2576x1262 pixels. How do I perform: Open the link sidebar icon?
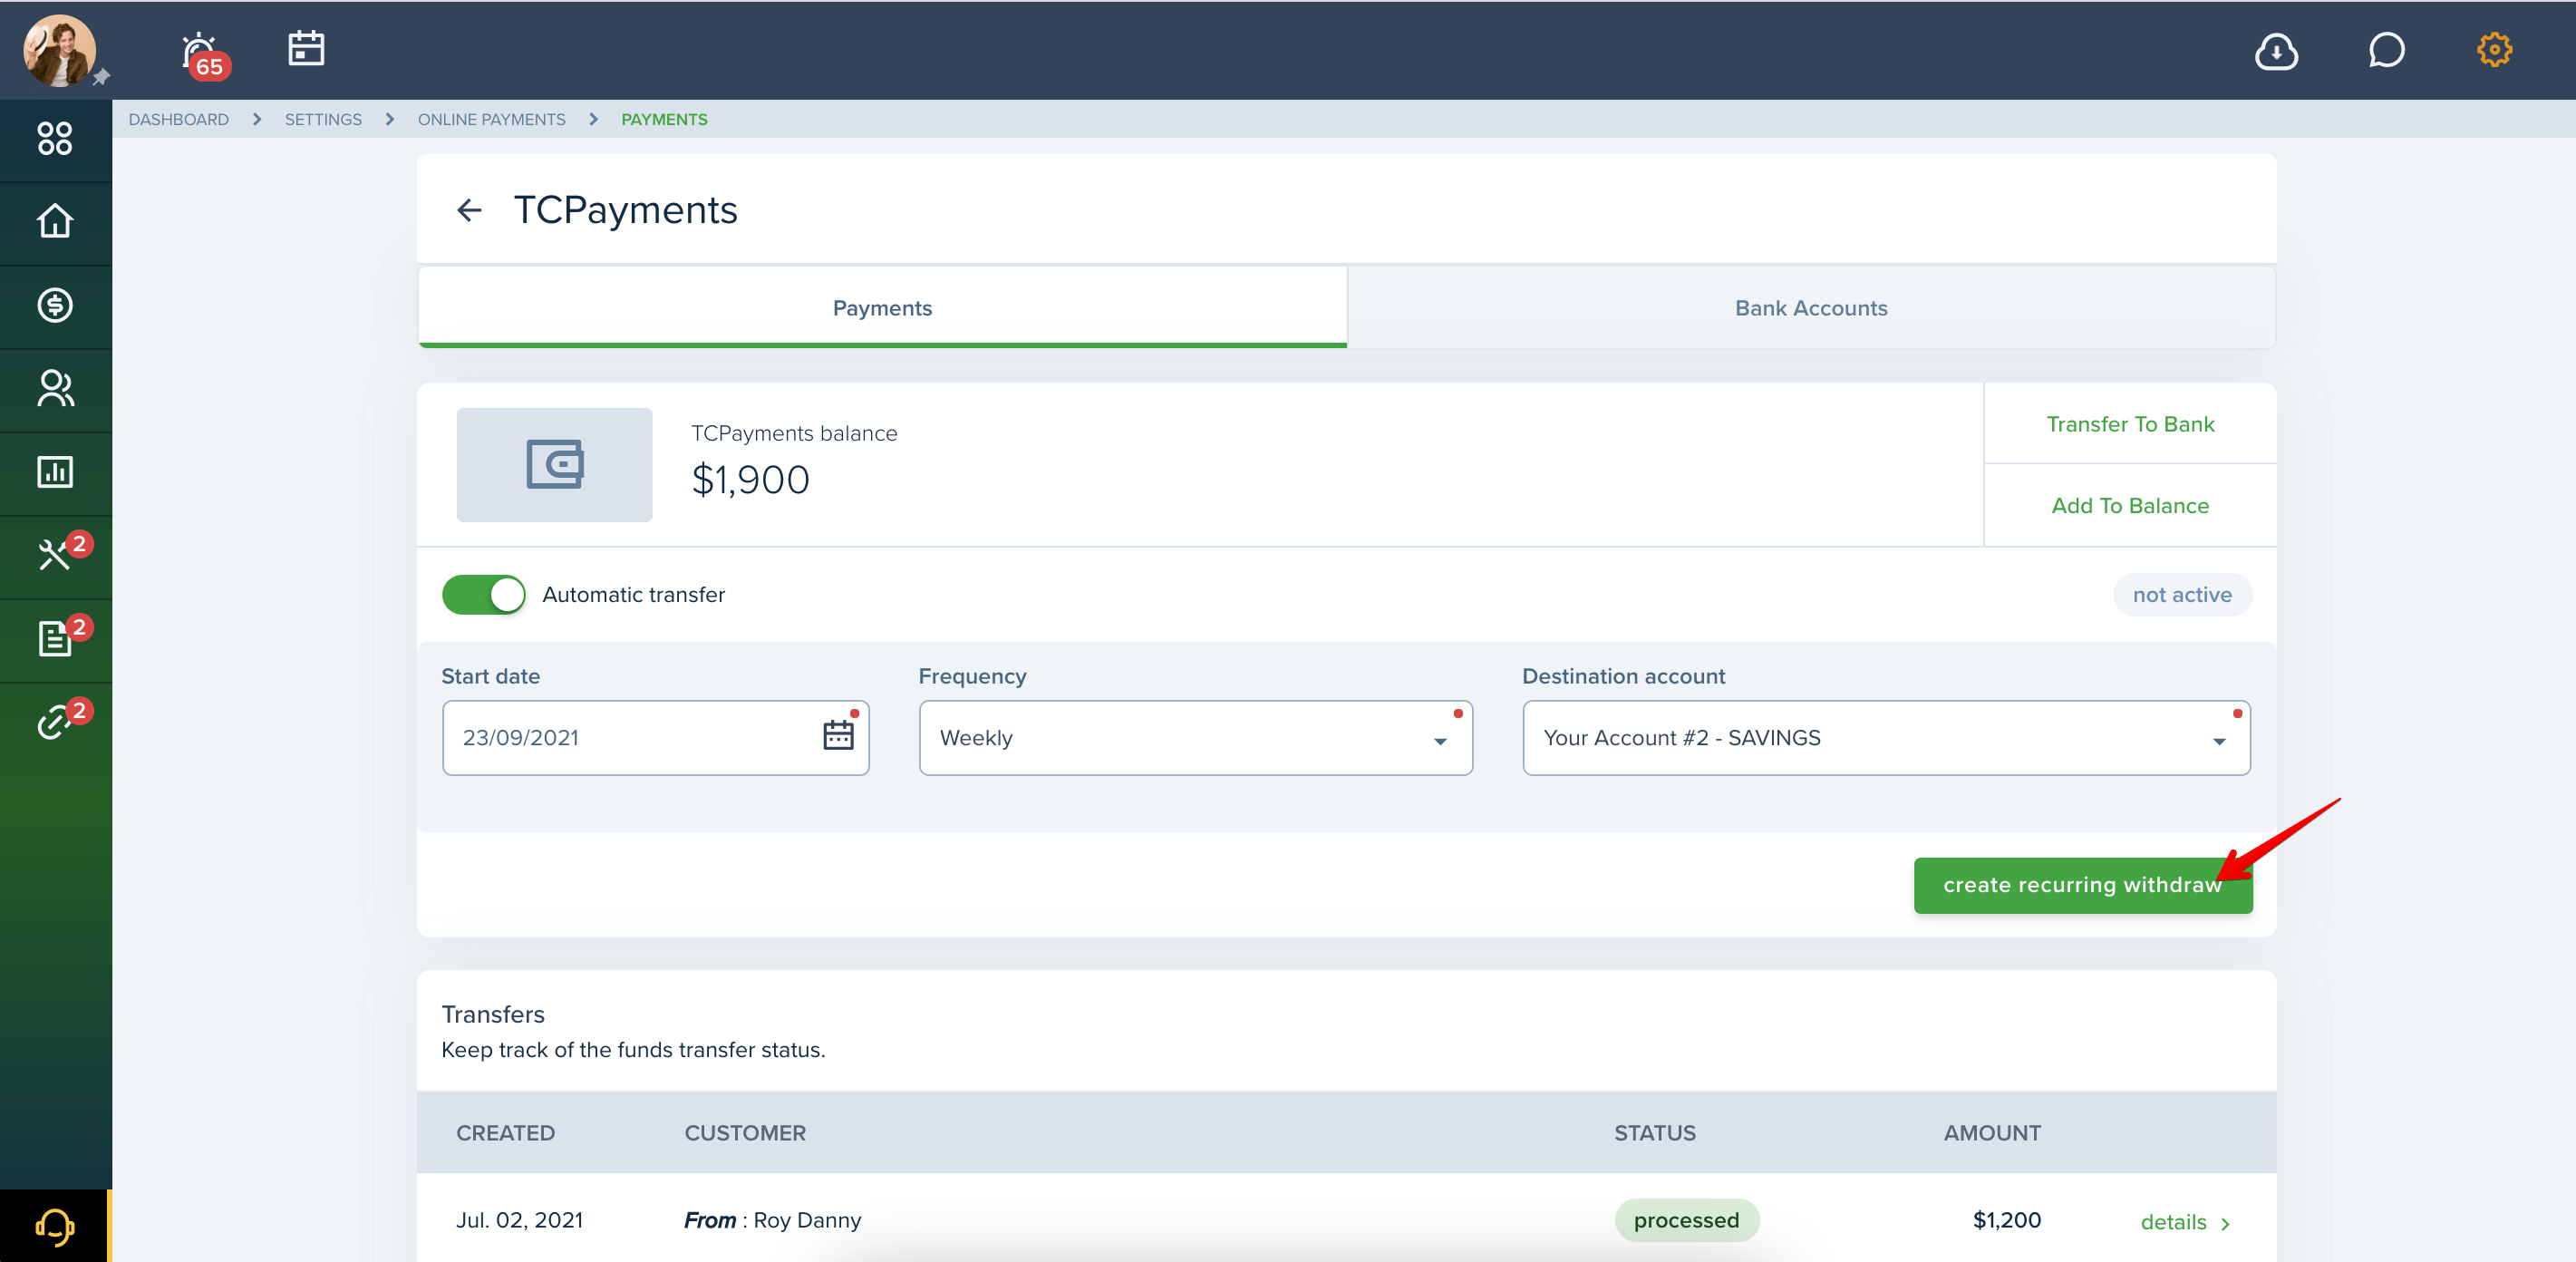coord(55,722)
